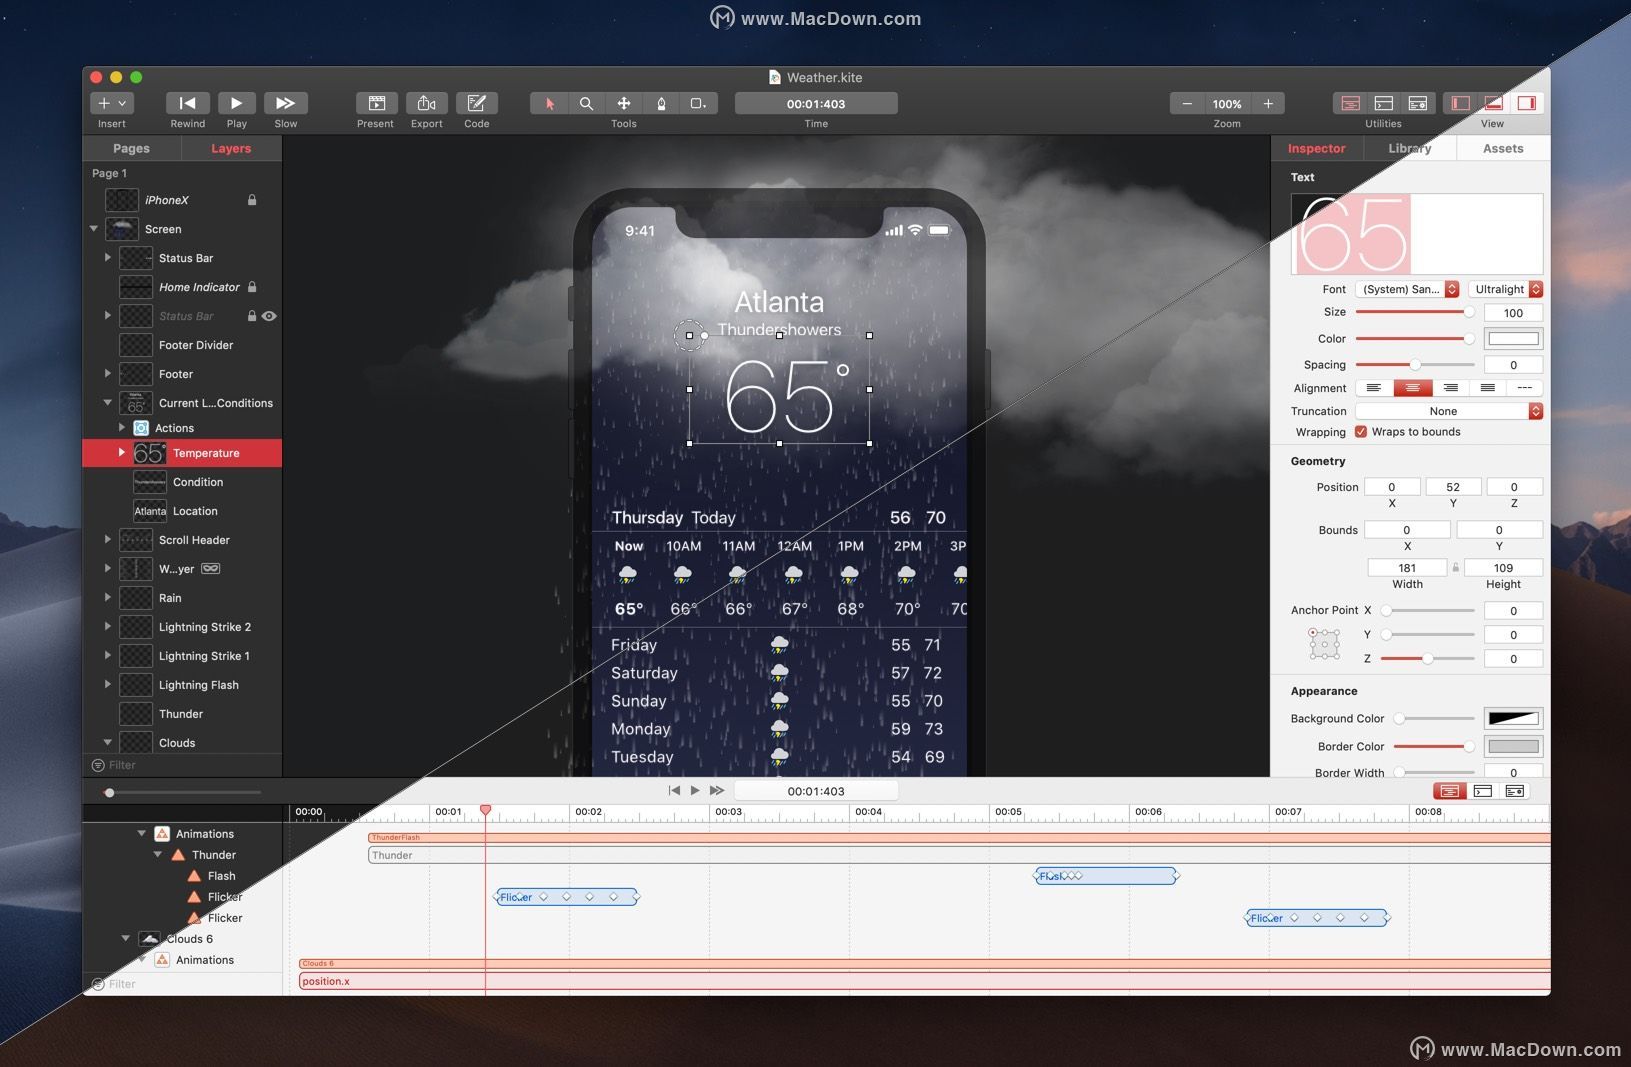The image size is (1631, 1067).
Task: Click the Border Color swatch
Action: click(x=1513, y=746)
